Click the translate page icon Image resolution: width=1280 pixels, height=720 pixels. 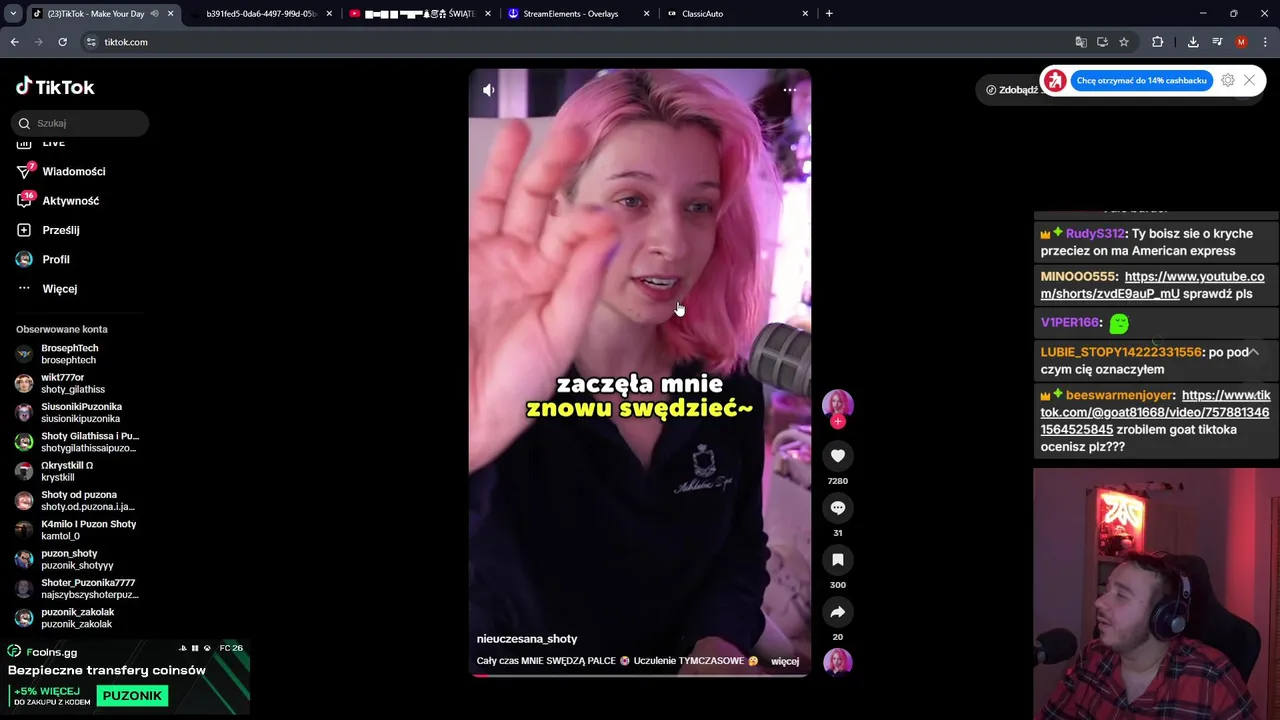coord(1081,42)
